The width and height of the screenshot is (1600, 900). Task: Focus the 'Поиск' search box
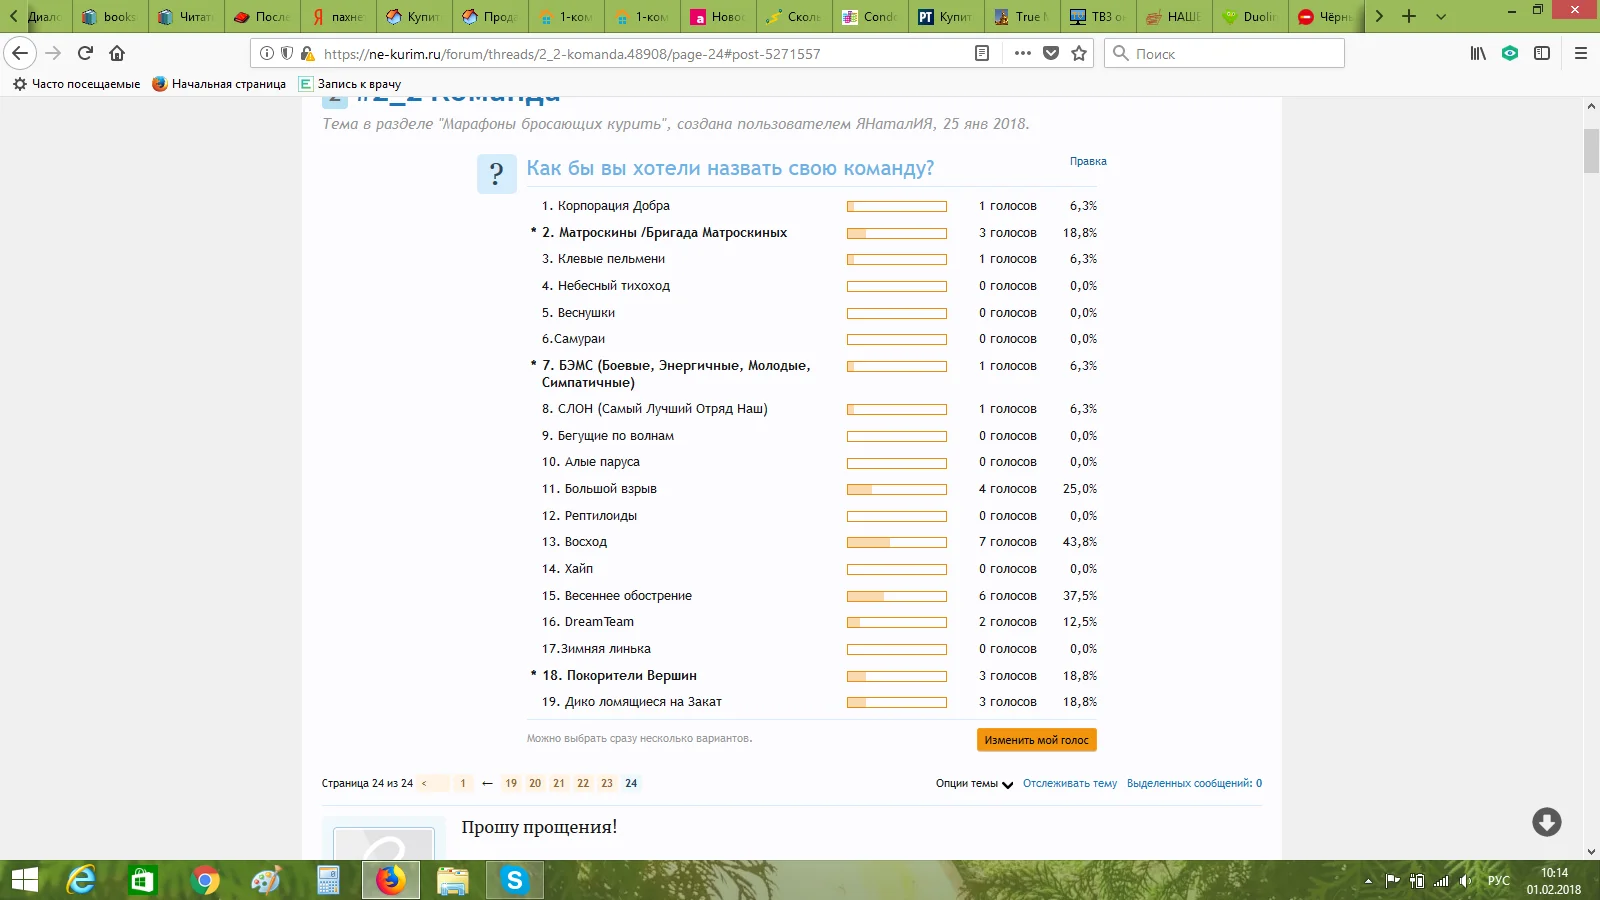pyautogui.click(x=1225, y=53)
